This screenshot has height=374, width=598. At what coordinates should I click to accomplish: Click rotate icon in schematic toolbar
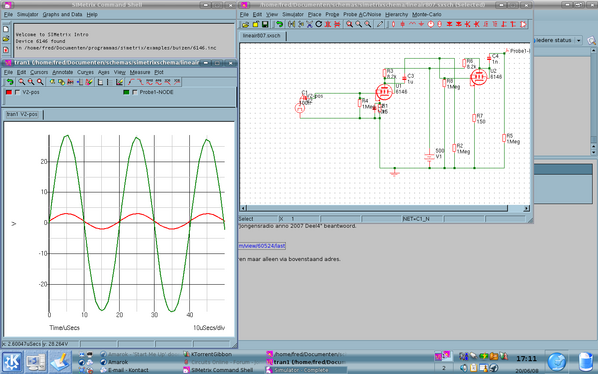pyautogui.click(x=318, y=24)
